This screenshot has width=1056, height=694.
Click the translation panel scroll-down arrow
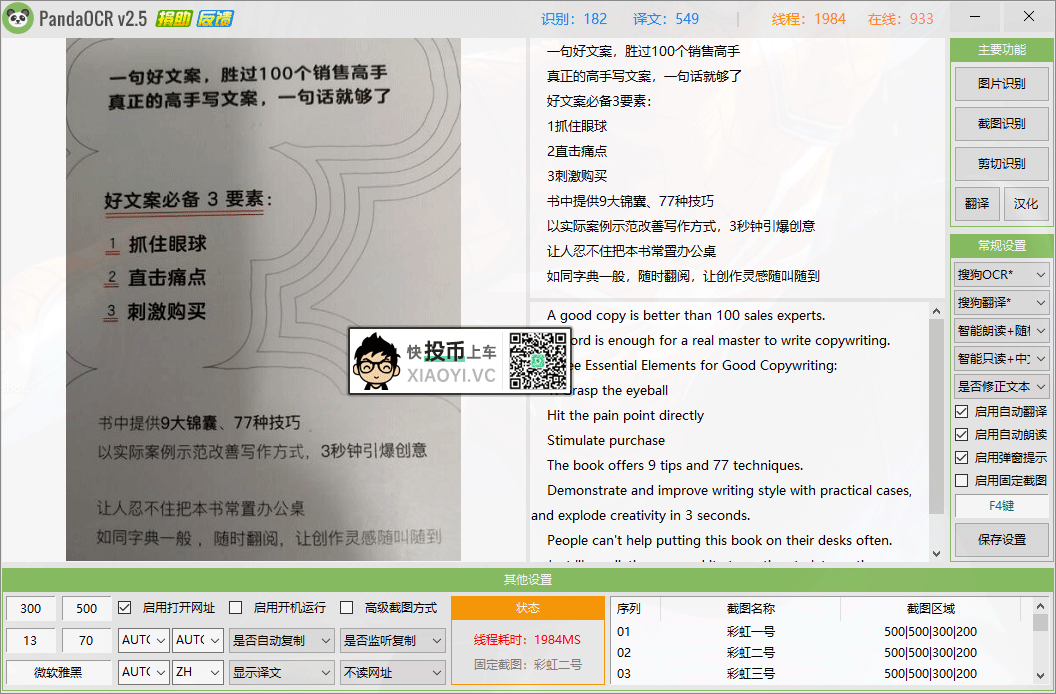pos(936,553)
